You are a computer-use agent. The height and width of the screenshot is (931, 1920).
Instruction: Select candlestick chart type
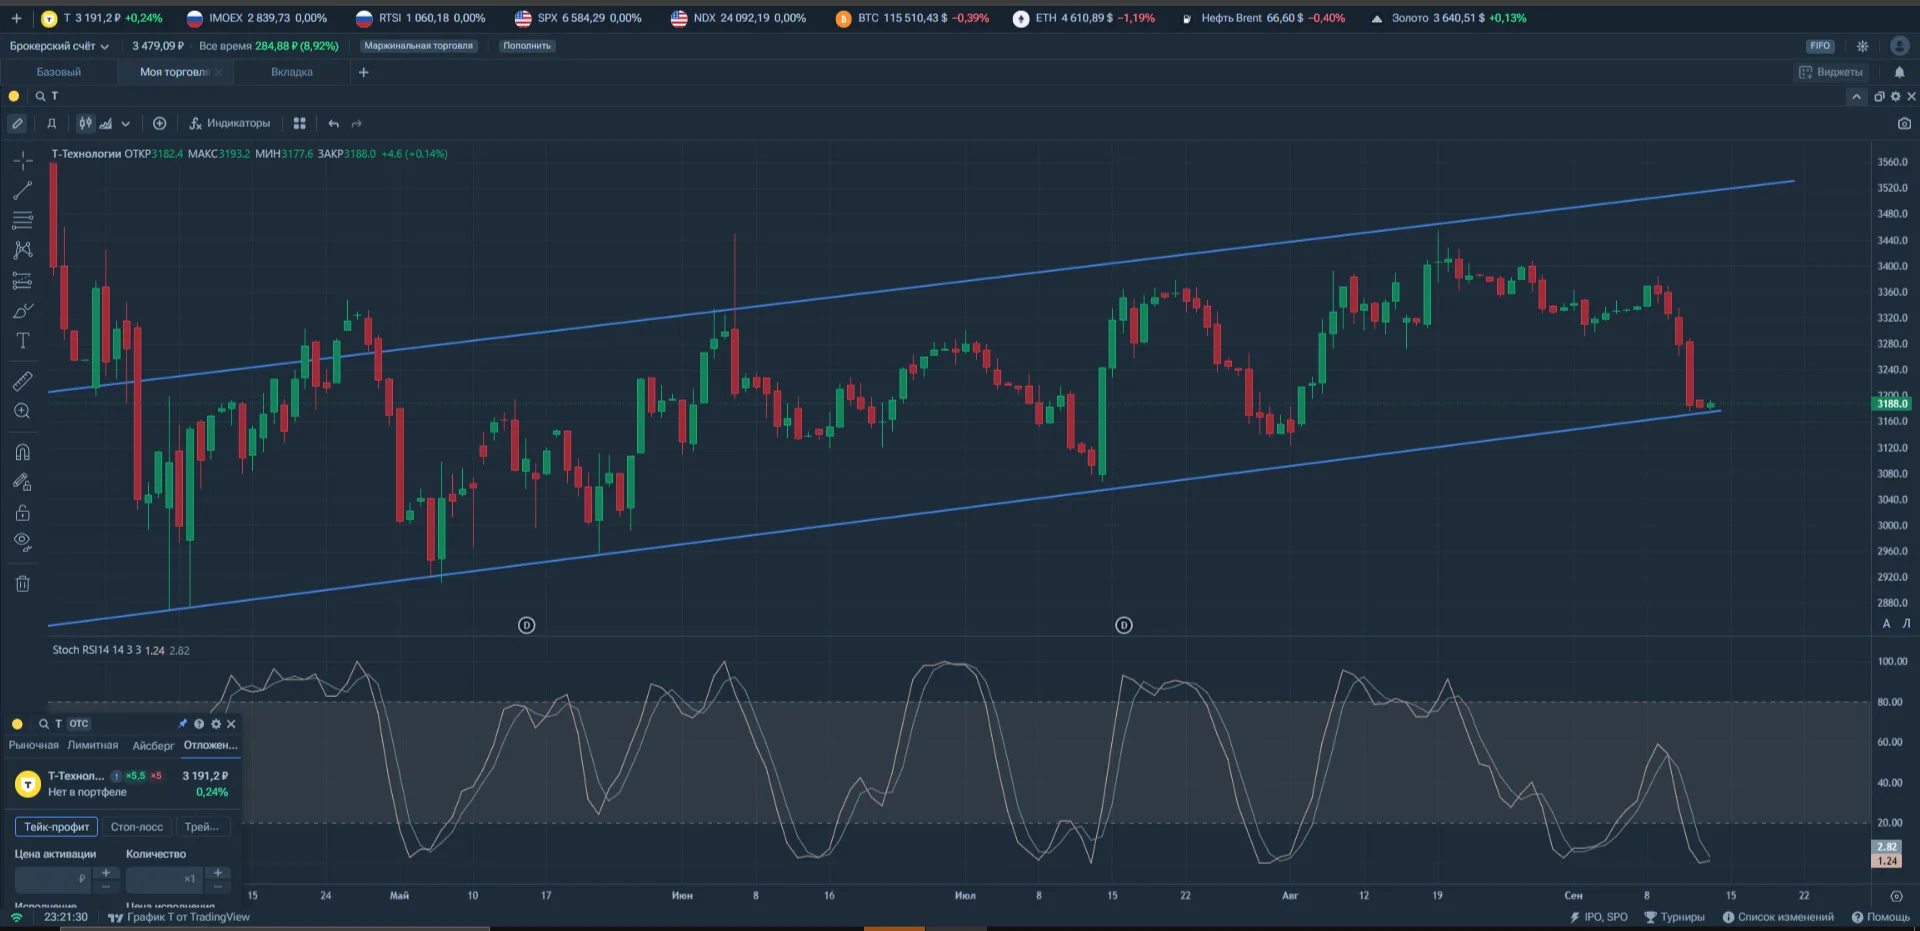point(86,123)
